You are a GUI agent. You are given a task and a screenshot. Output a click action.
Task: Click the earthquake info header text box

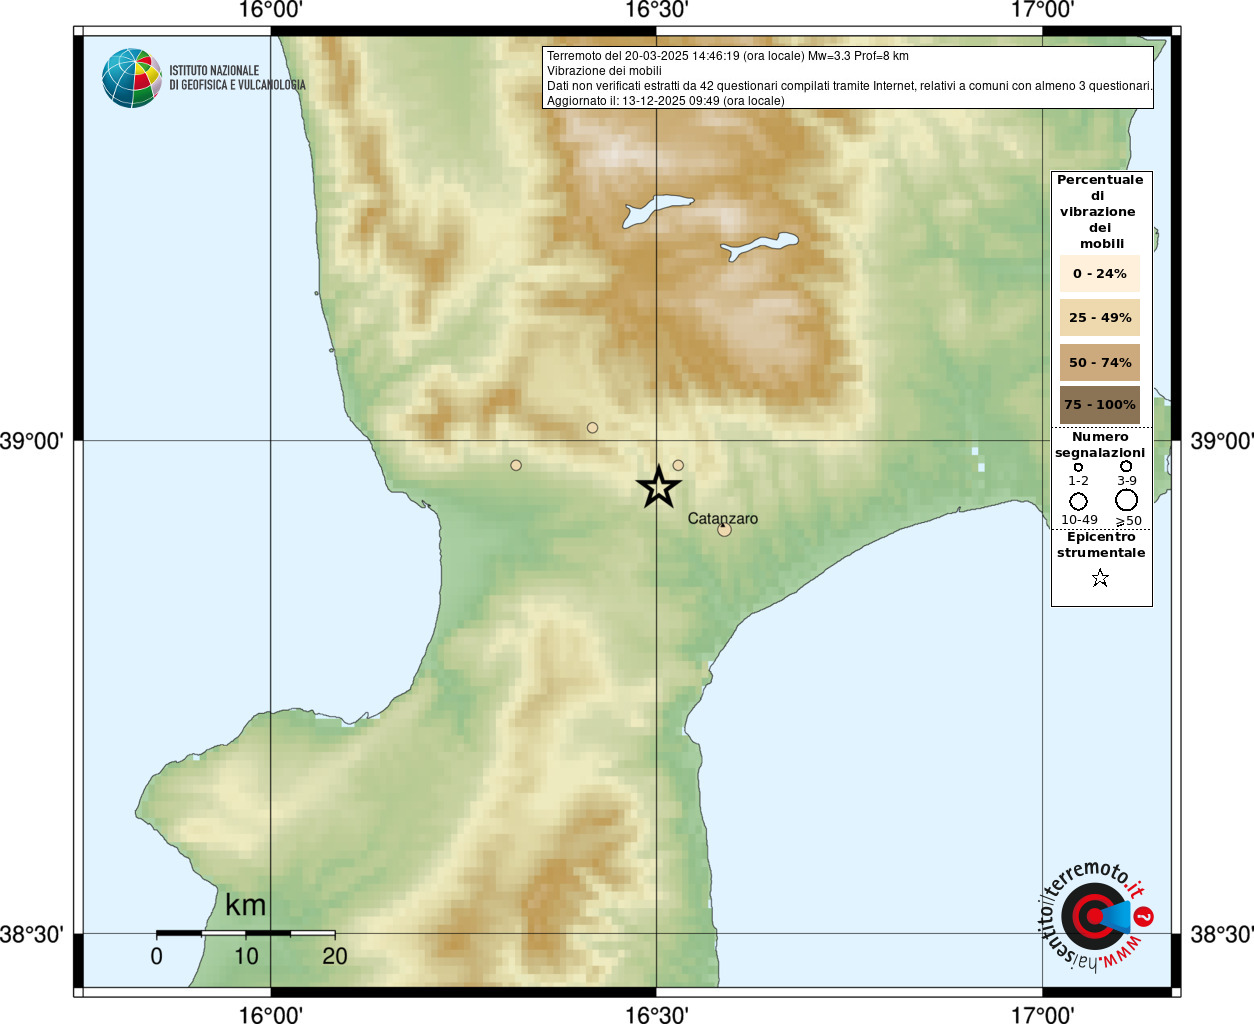848,78
